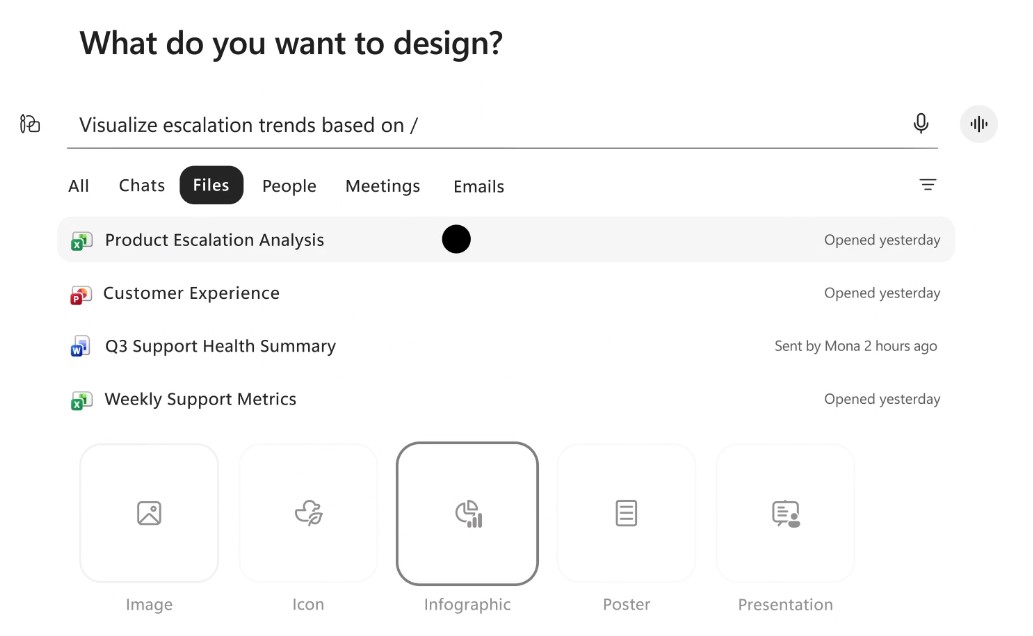Open the People tab
Image resolution: width=1033 pixels, height=636 pixels.
coord(289,186)
